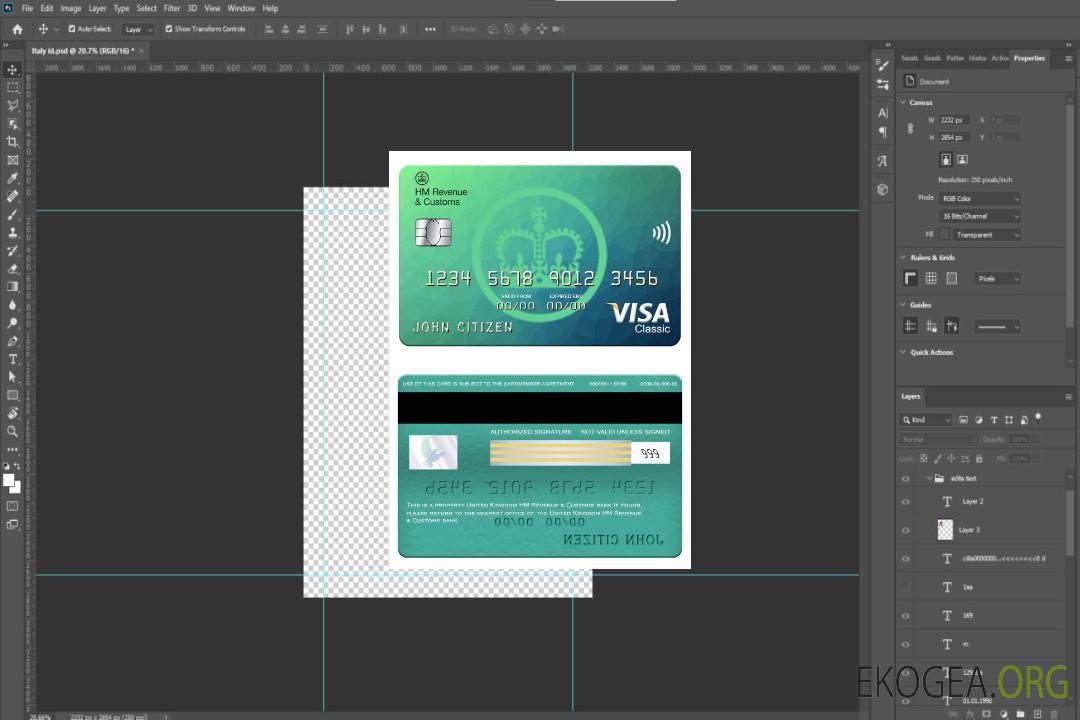1080x720 pixels.
Task: Toggle rulers in Rulers & Grids
Action: pos(911,278)
